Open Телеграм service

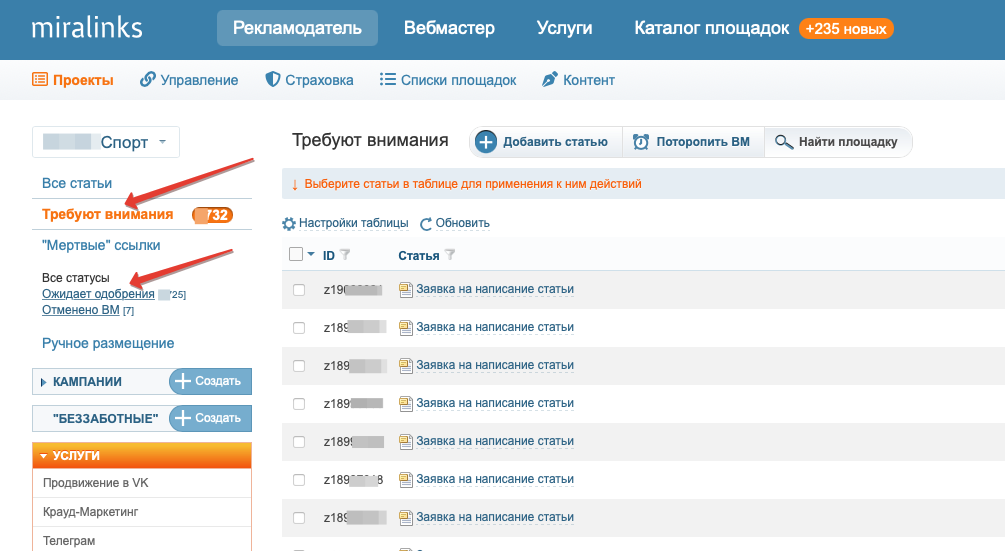point(69,541)
